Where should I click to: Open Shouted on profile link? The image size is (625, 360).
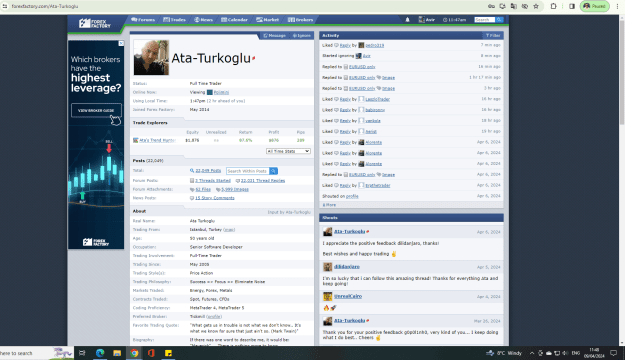coord(352,196)
